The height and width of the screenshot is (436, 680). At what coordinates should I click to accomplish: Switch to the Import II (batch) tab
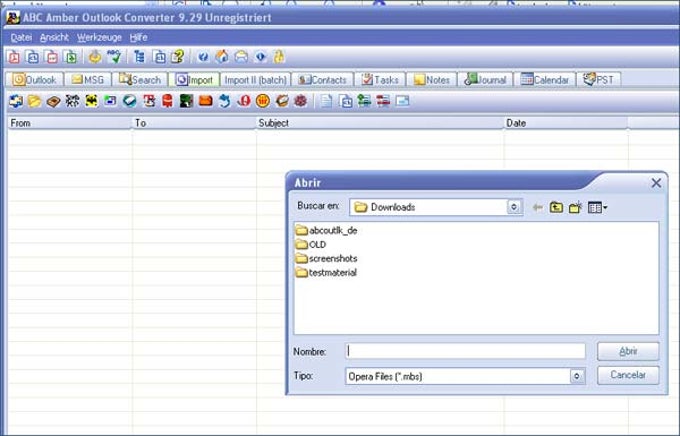point(255,80)
